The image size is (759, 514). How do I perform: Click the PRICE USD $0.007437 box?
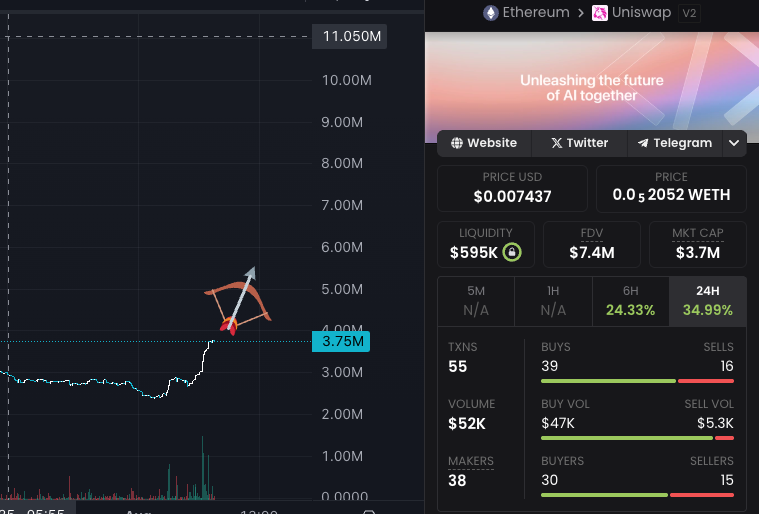coord(512,188)
